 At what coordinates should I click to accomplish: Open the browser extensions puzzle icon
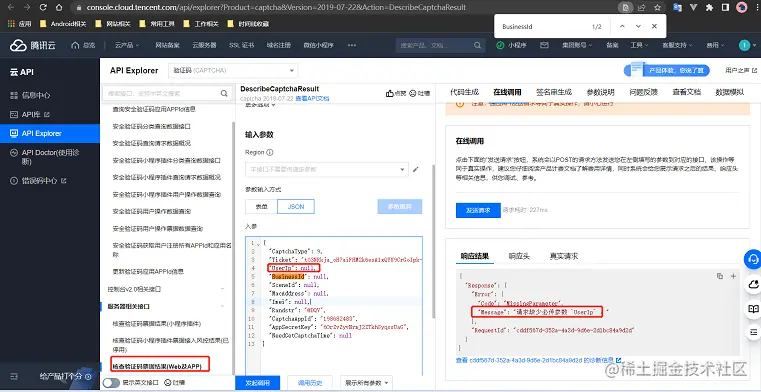click(x=710, y=7)
